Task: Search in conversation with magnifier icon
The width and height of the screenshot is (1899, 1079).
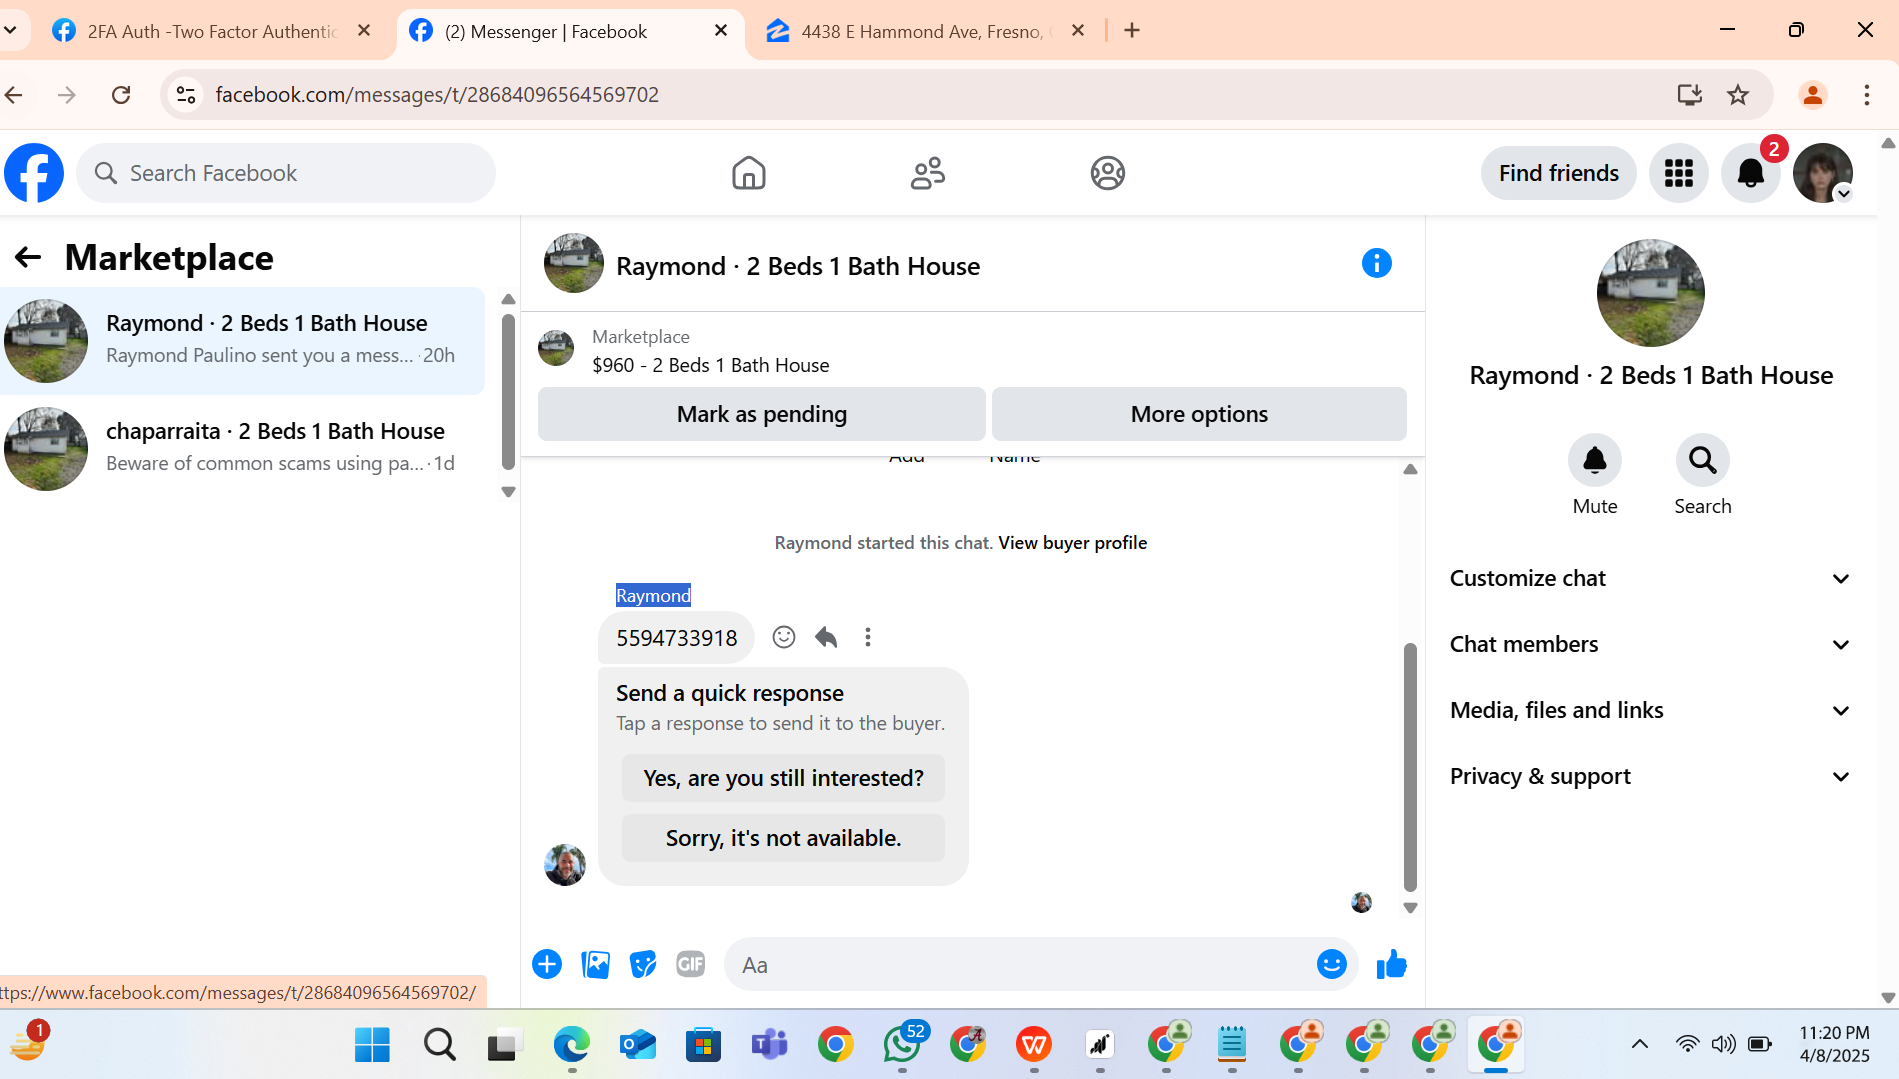Action: [x=1702, y=460]
